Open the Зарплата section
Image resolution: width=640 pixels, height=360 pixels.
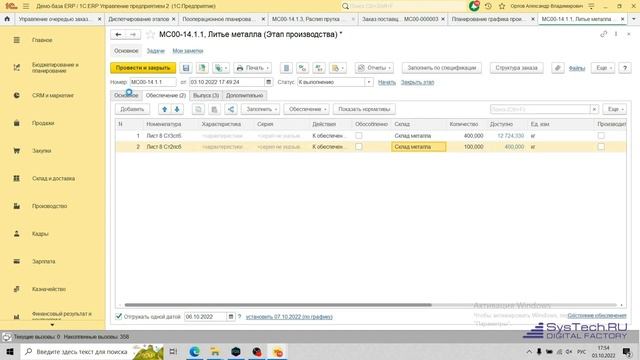pyautogui.click(x=43, y=262)
